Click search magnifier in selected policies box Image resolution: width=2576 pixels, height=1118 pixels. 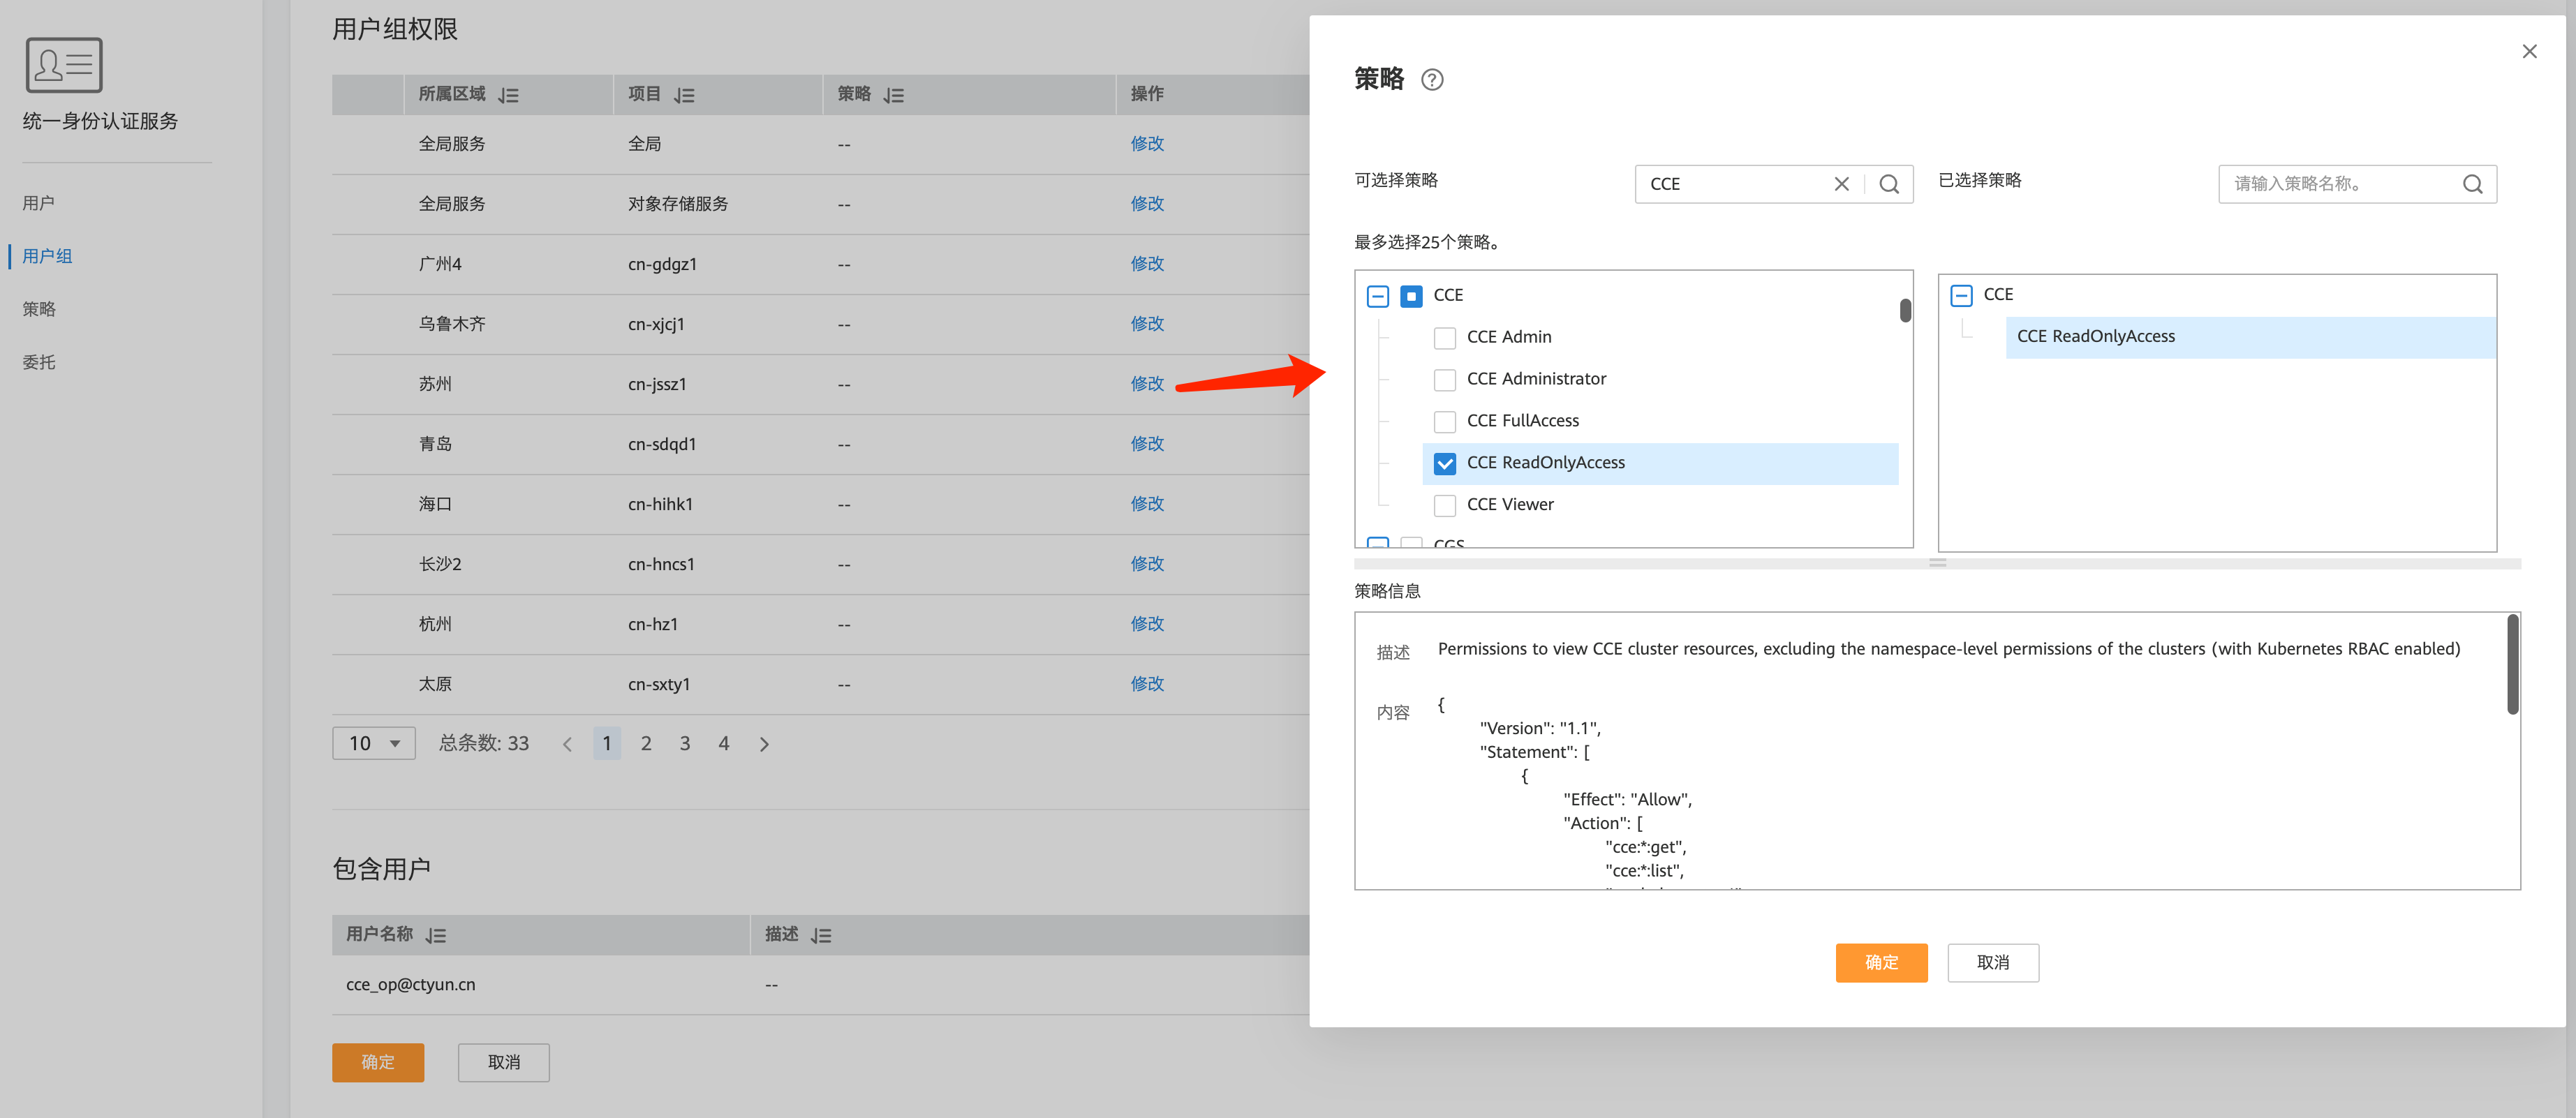[2471, 184]
